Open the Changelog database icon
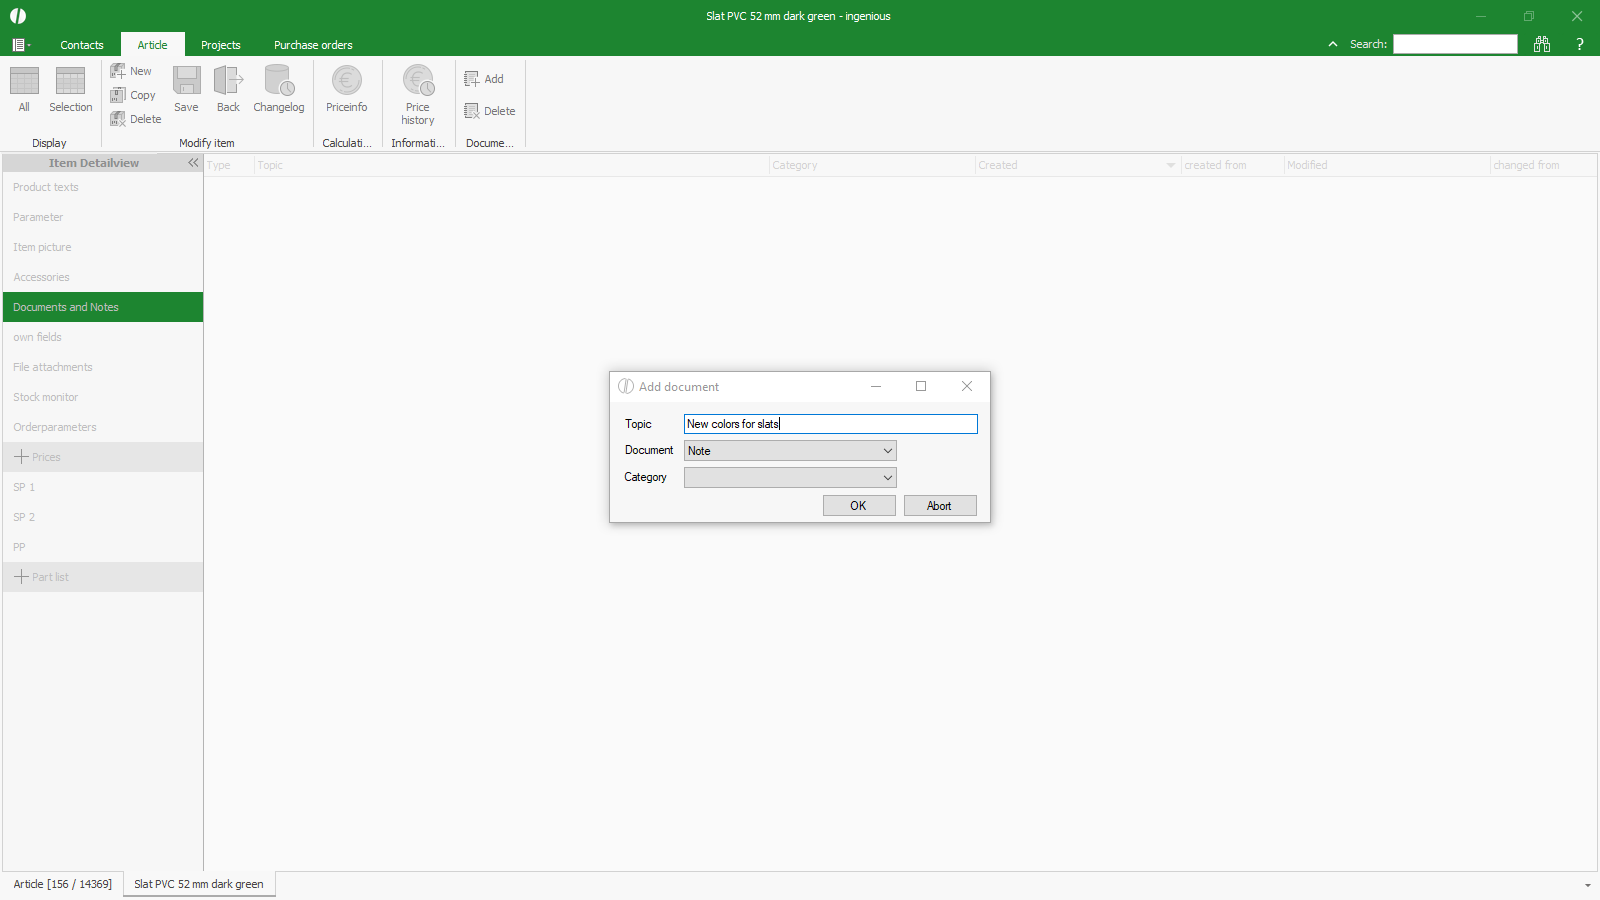 278,82
